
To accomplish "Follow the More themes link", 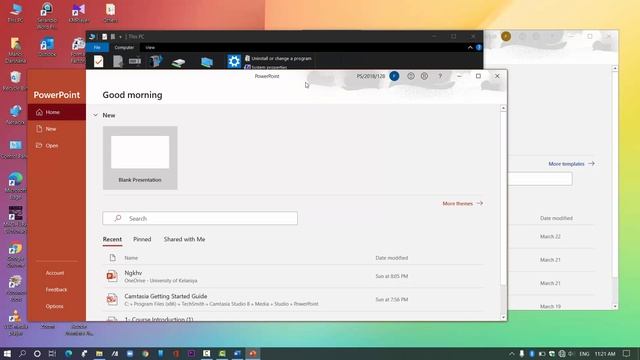I will 462,203.
